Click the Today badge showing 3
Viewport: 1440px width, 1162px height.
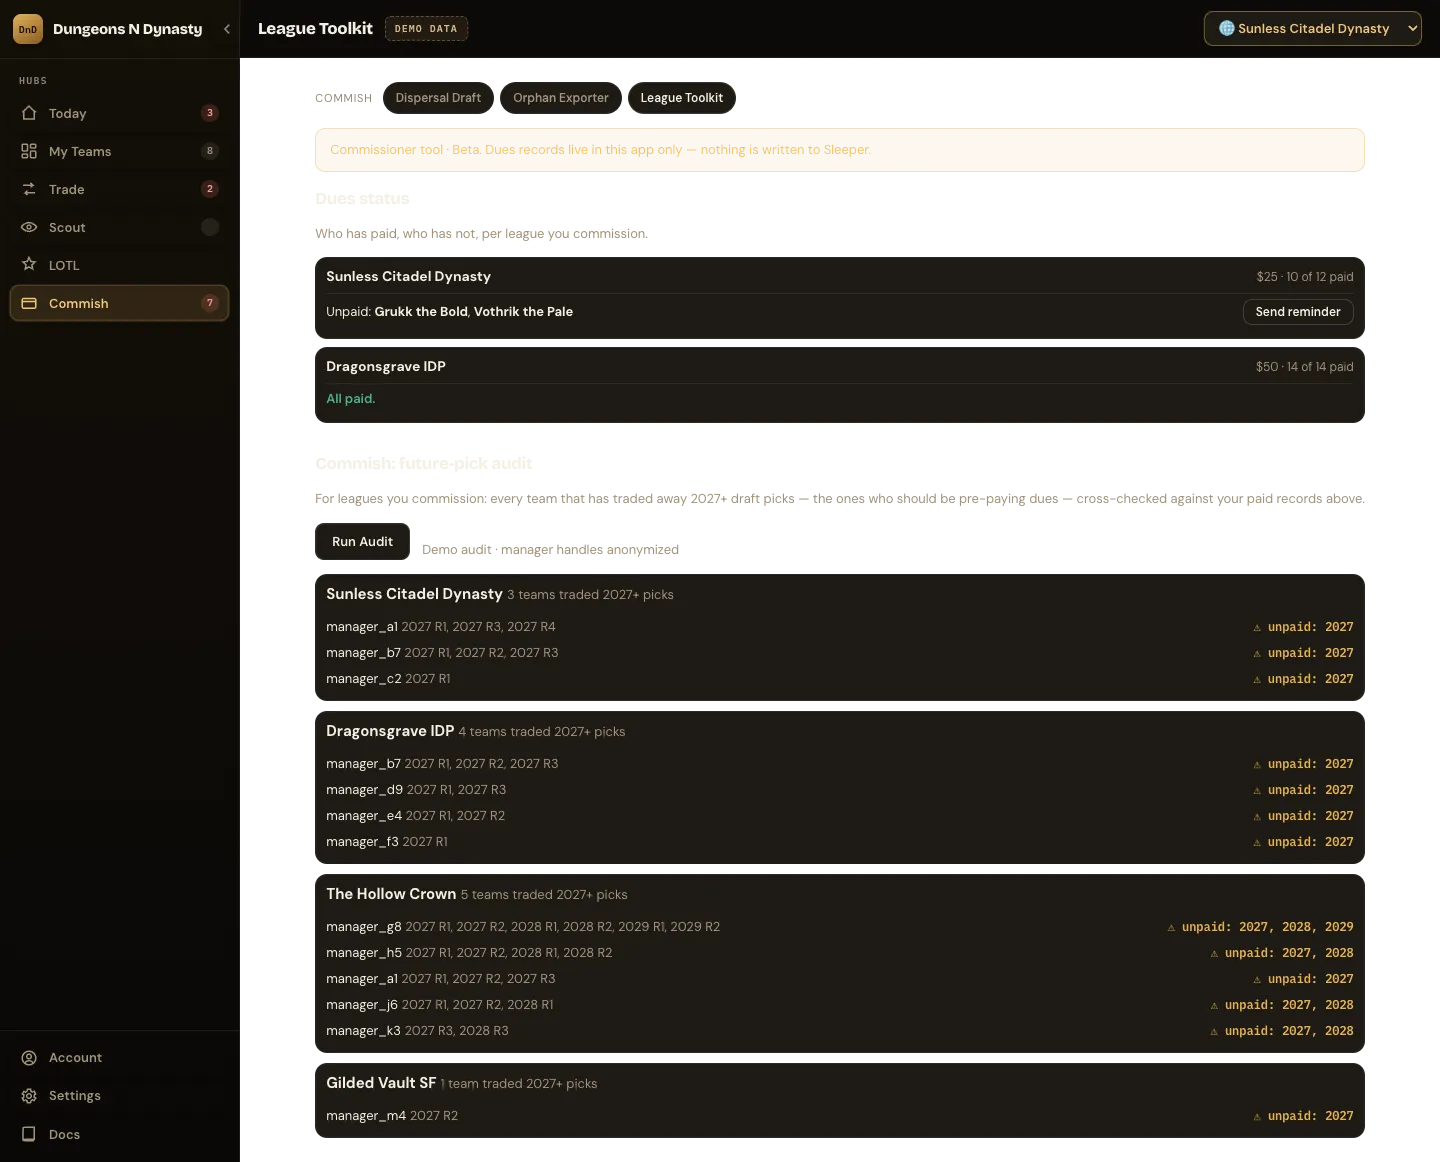210,113
